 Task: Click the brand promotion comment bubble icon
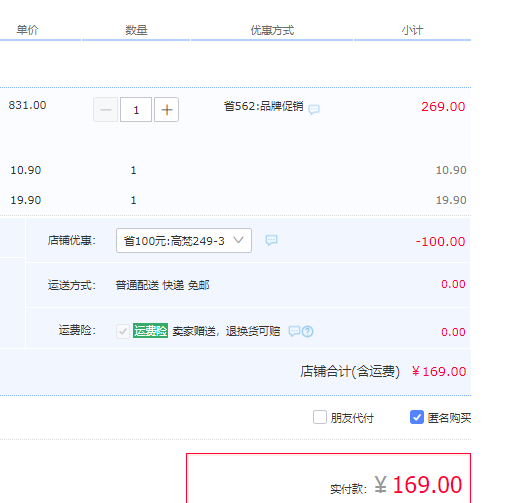tap(314, 109)
